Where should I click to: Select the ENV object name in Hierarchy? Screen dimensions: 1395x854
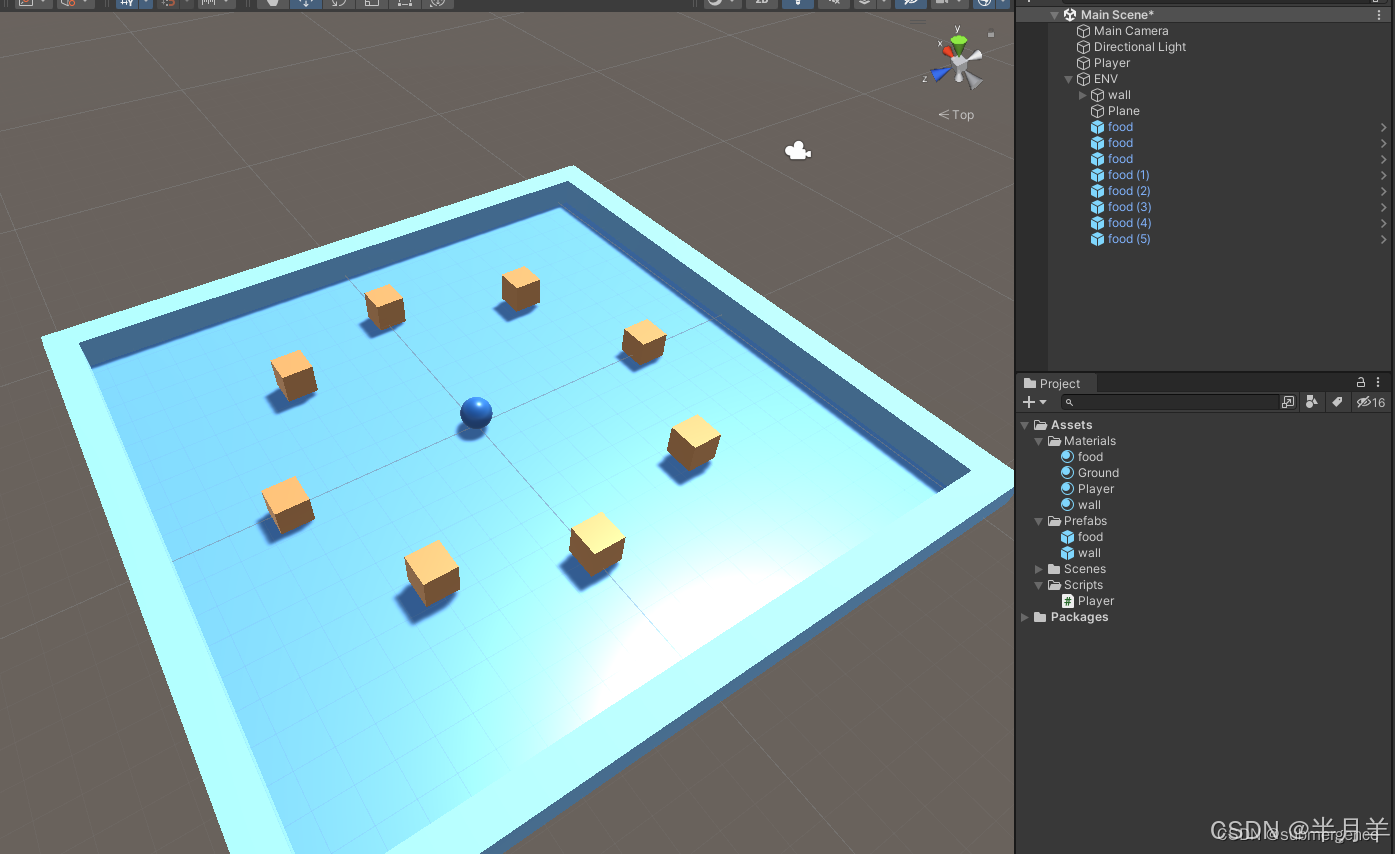click(x=1106, y=79)
